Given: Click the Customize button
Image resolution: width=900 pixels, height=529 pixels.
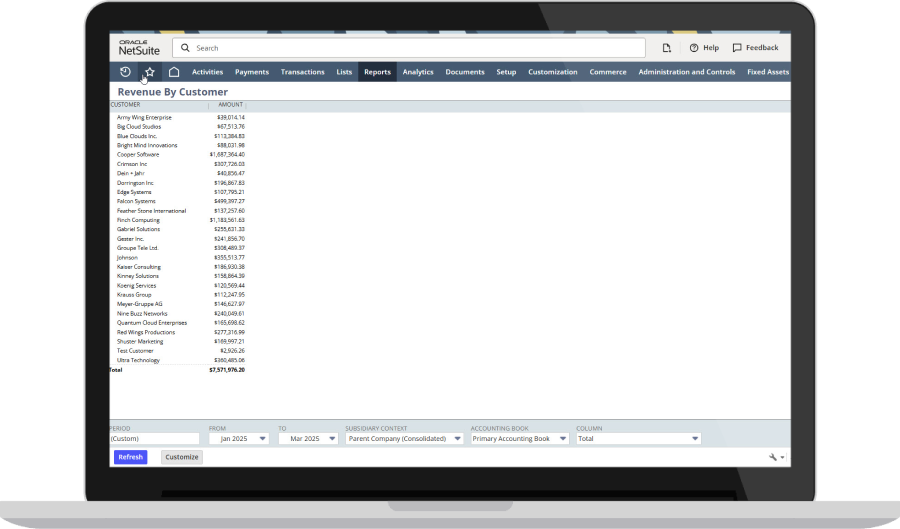Looking at the screenshot, I should (182, 457).
